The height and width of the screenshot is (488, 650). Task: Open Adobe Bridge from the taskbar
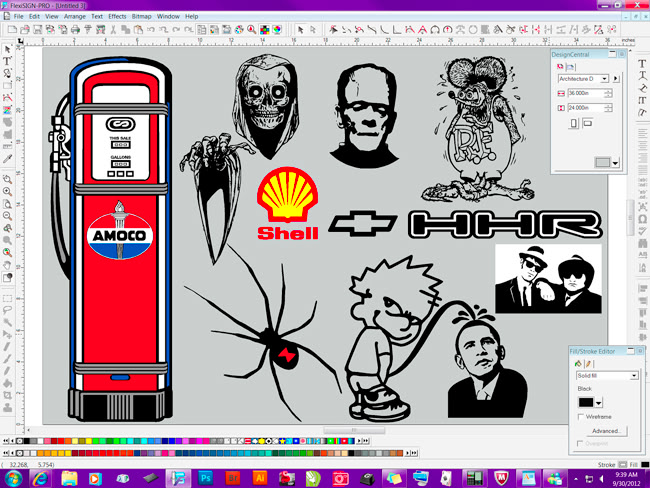[233, 478]
